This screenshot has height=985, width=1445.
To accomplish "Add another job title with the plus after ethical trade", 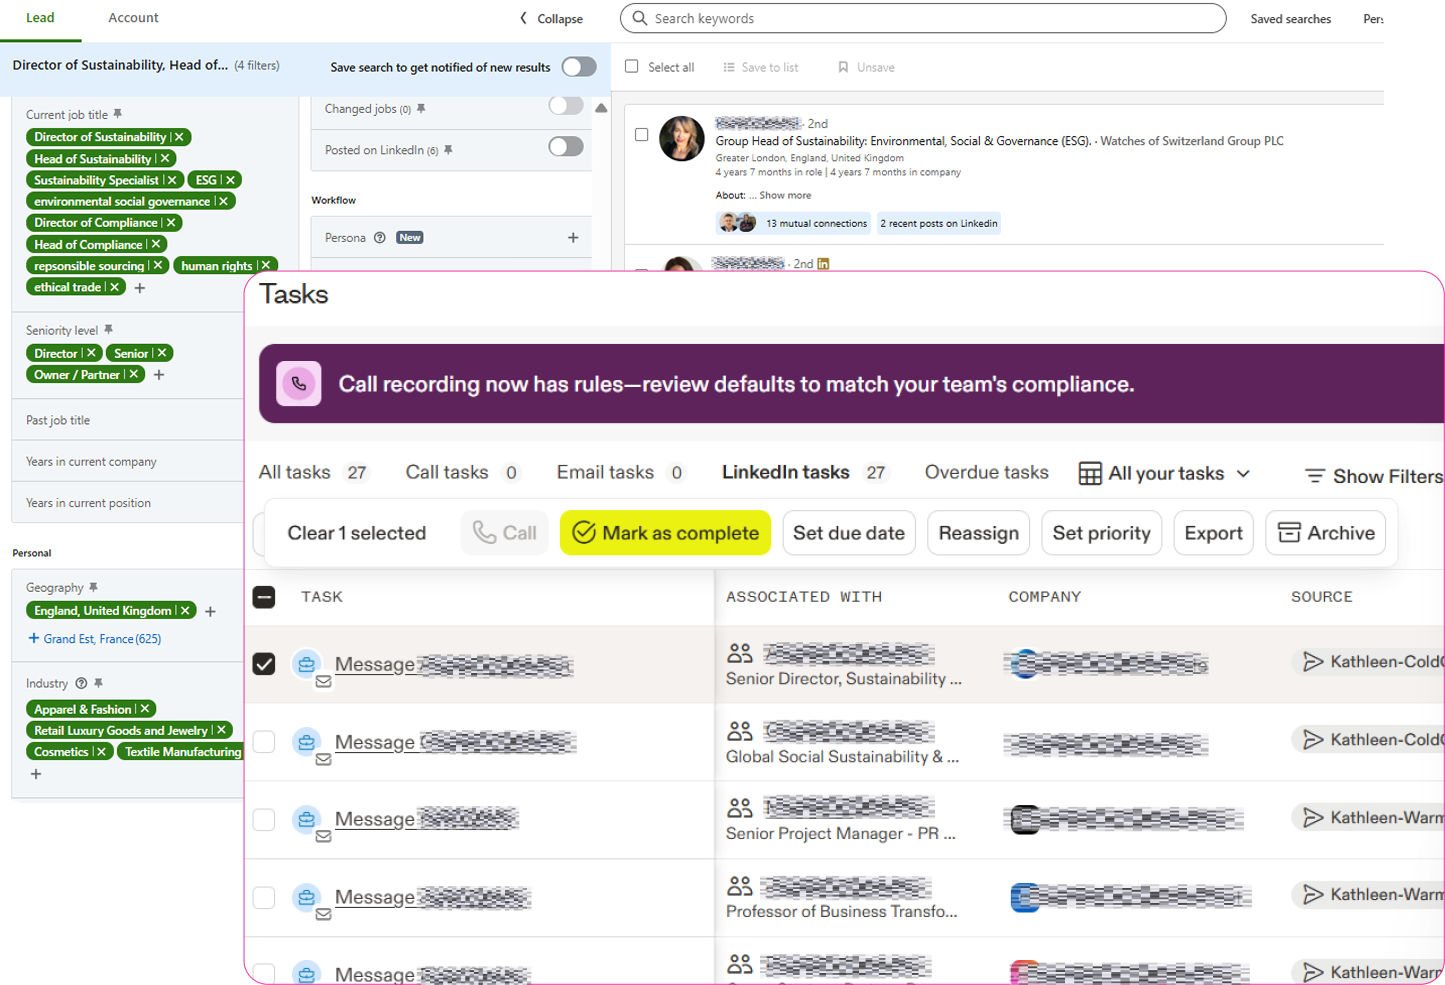I will point(140,288).
